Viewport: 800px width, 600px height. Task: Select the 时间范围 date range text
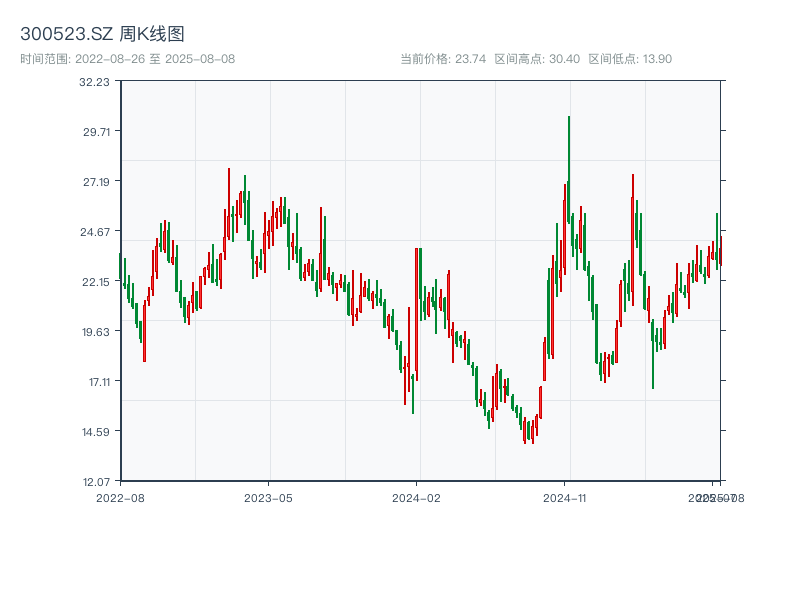pos(127,59)
